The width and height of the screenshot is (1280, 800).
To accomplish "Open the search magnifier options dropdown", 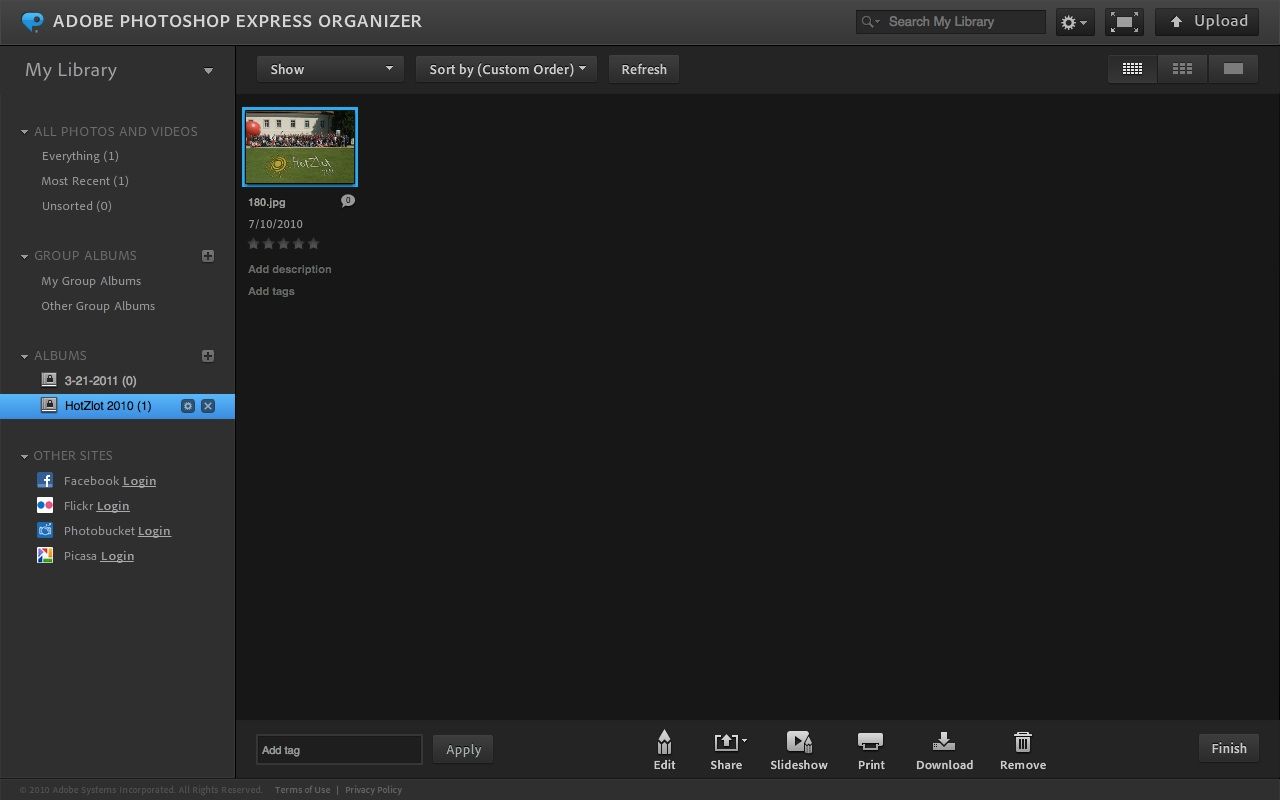I will [x=869, y=21].
